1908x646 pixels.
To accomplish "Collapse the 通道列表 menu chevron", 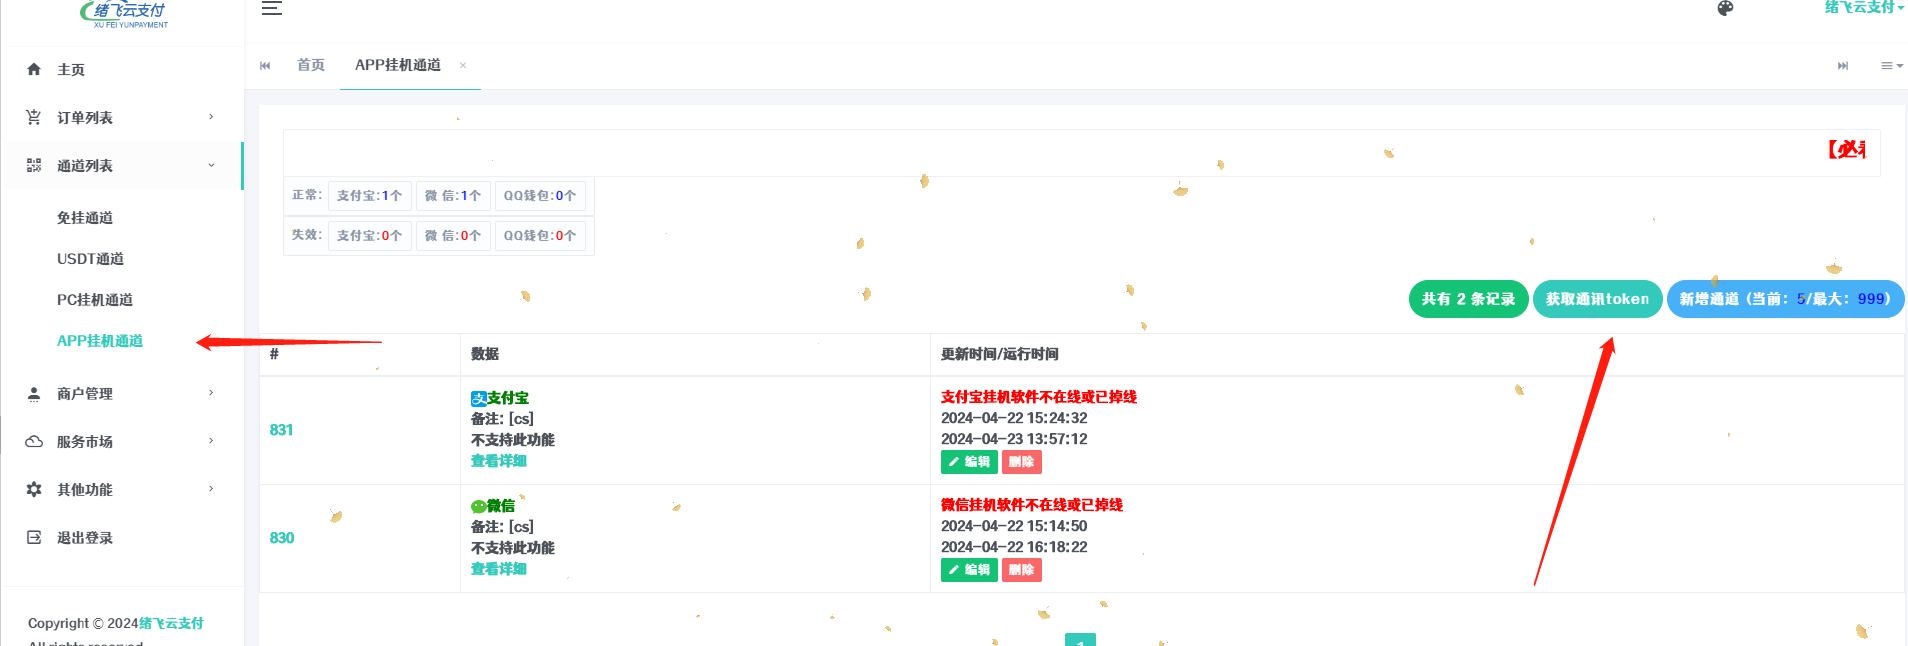I will coord(211,165).
